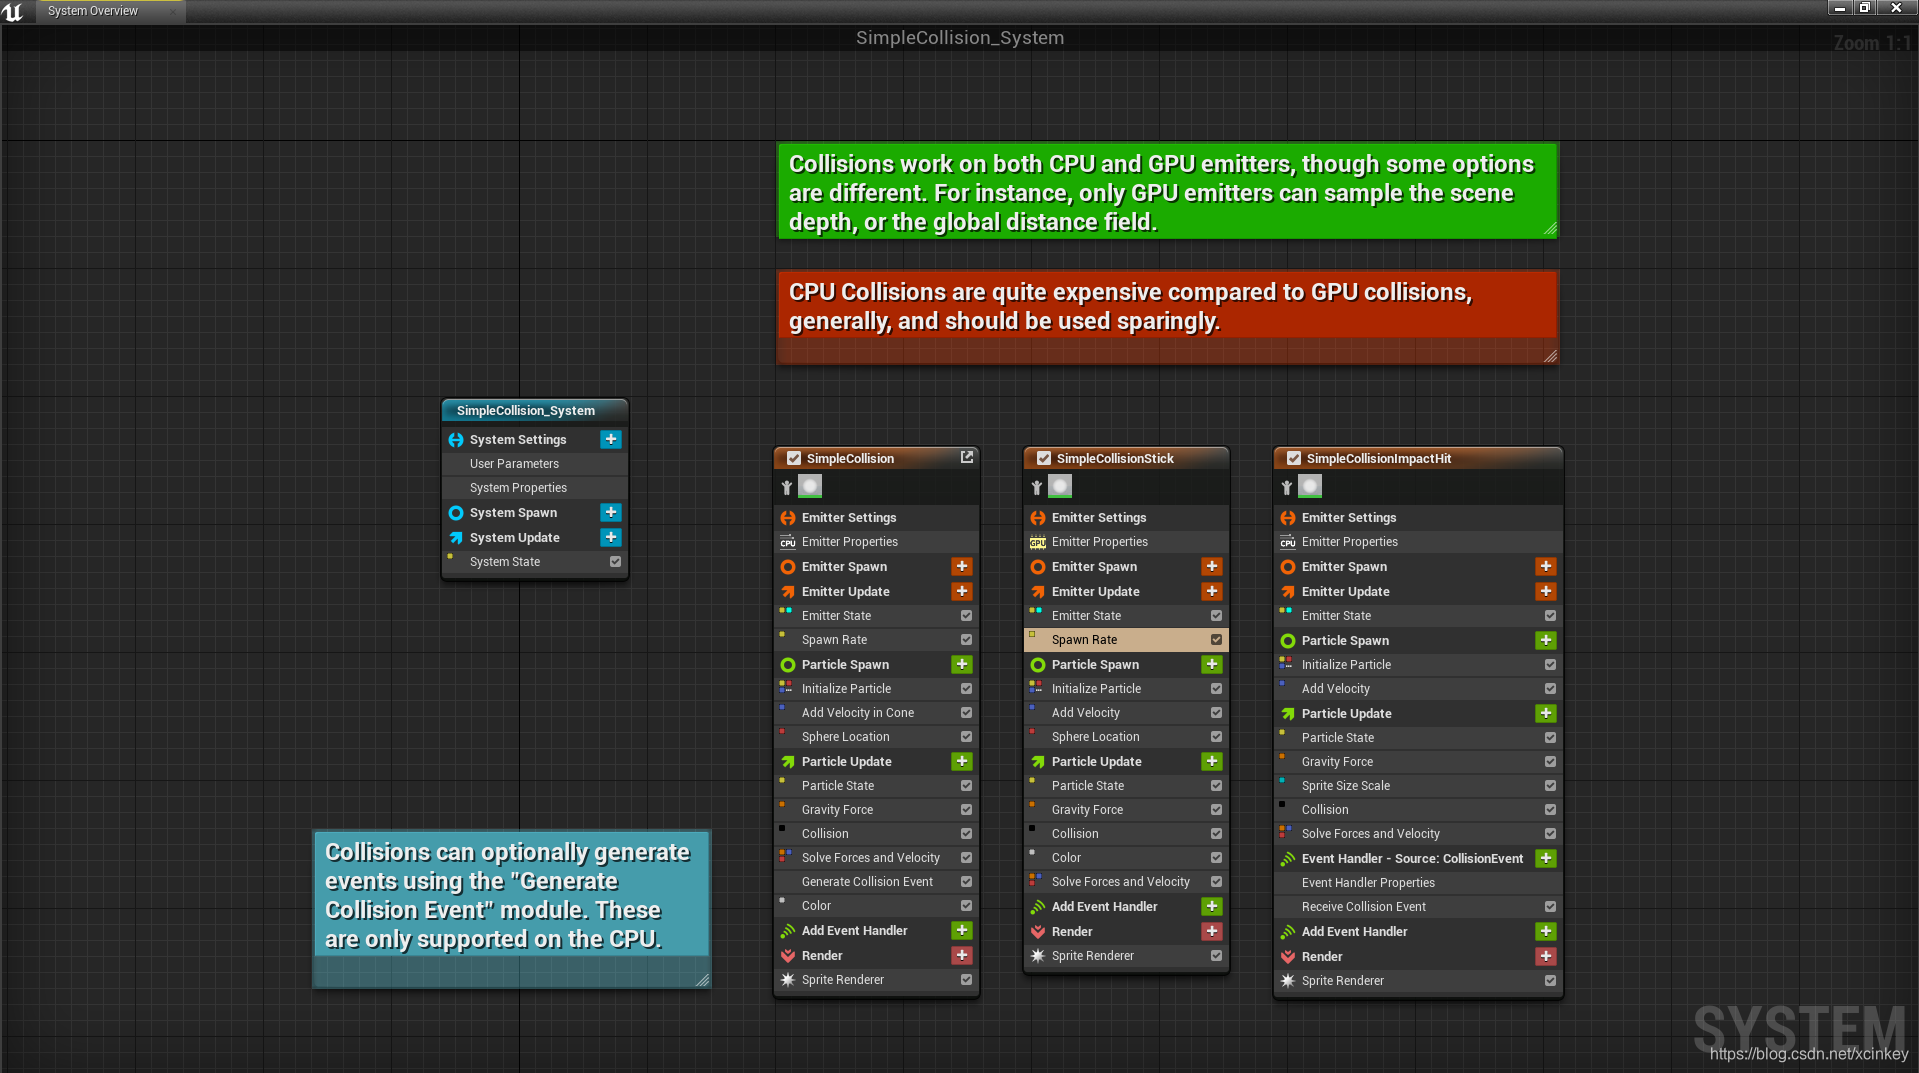Select System Update group header
This screenshot has width=1919, height=1073.
tap(535, 537)
